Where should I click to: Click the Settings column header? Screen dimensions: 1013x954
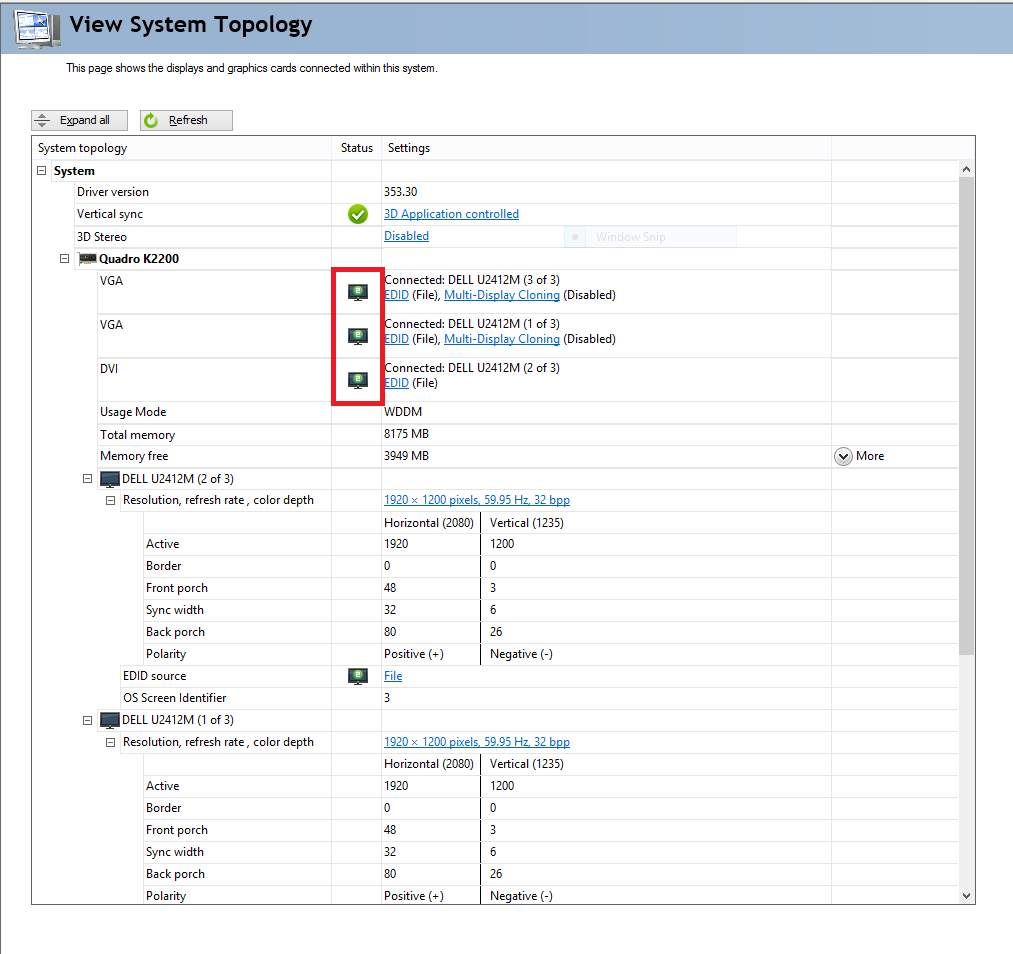tap(409, 148)
